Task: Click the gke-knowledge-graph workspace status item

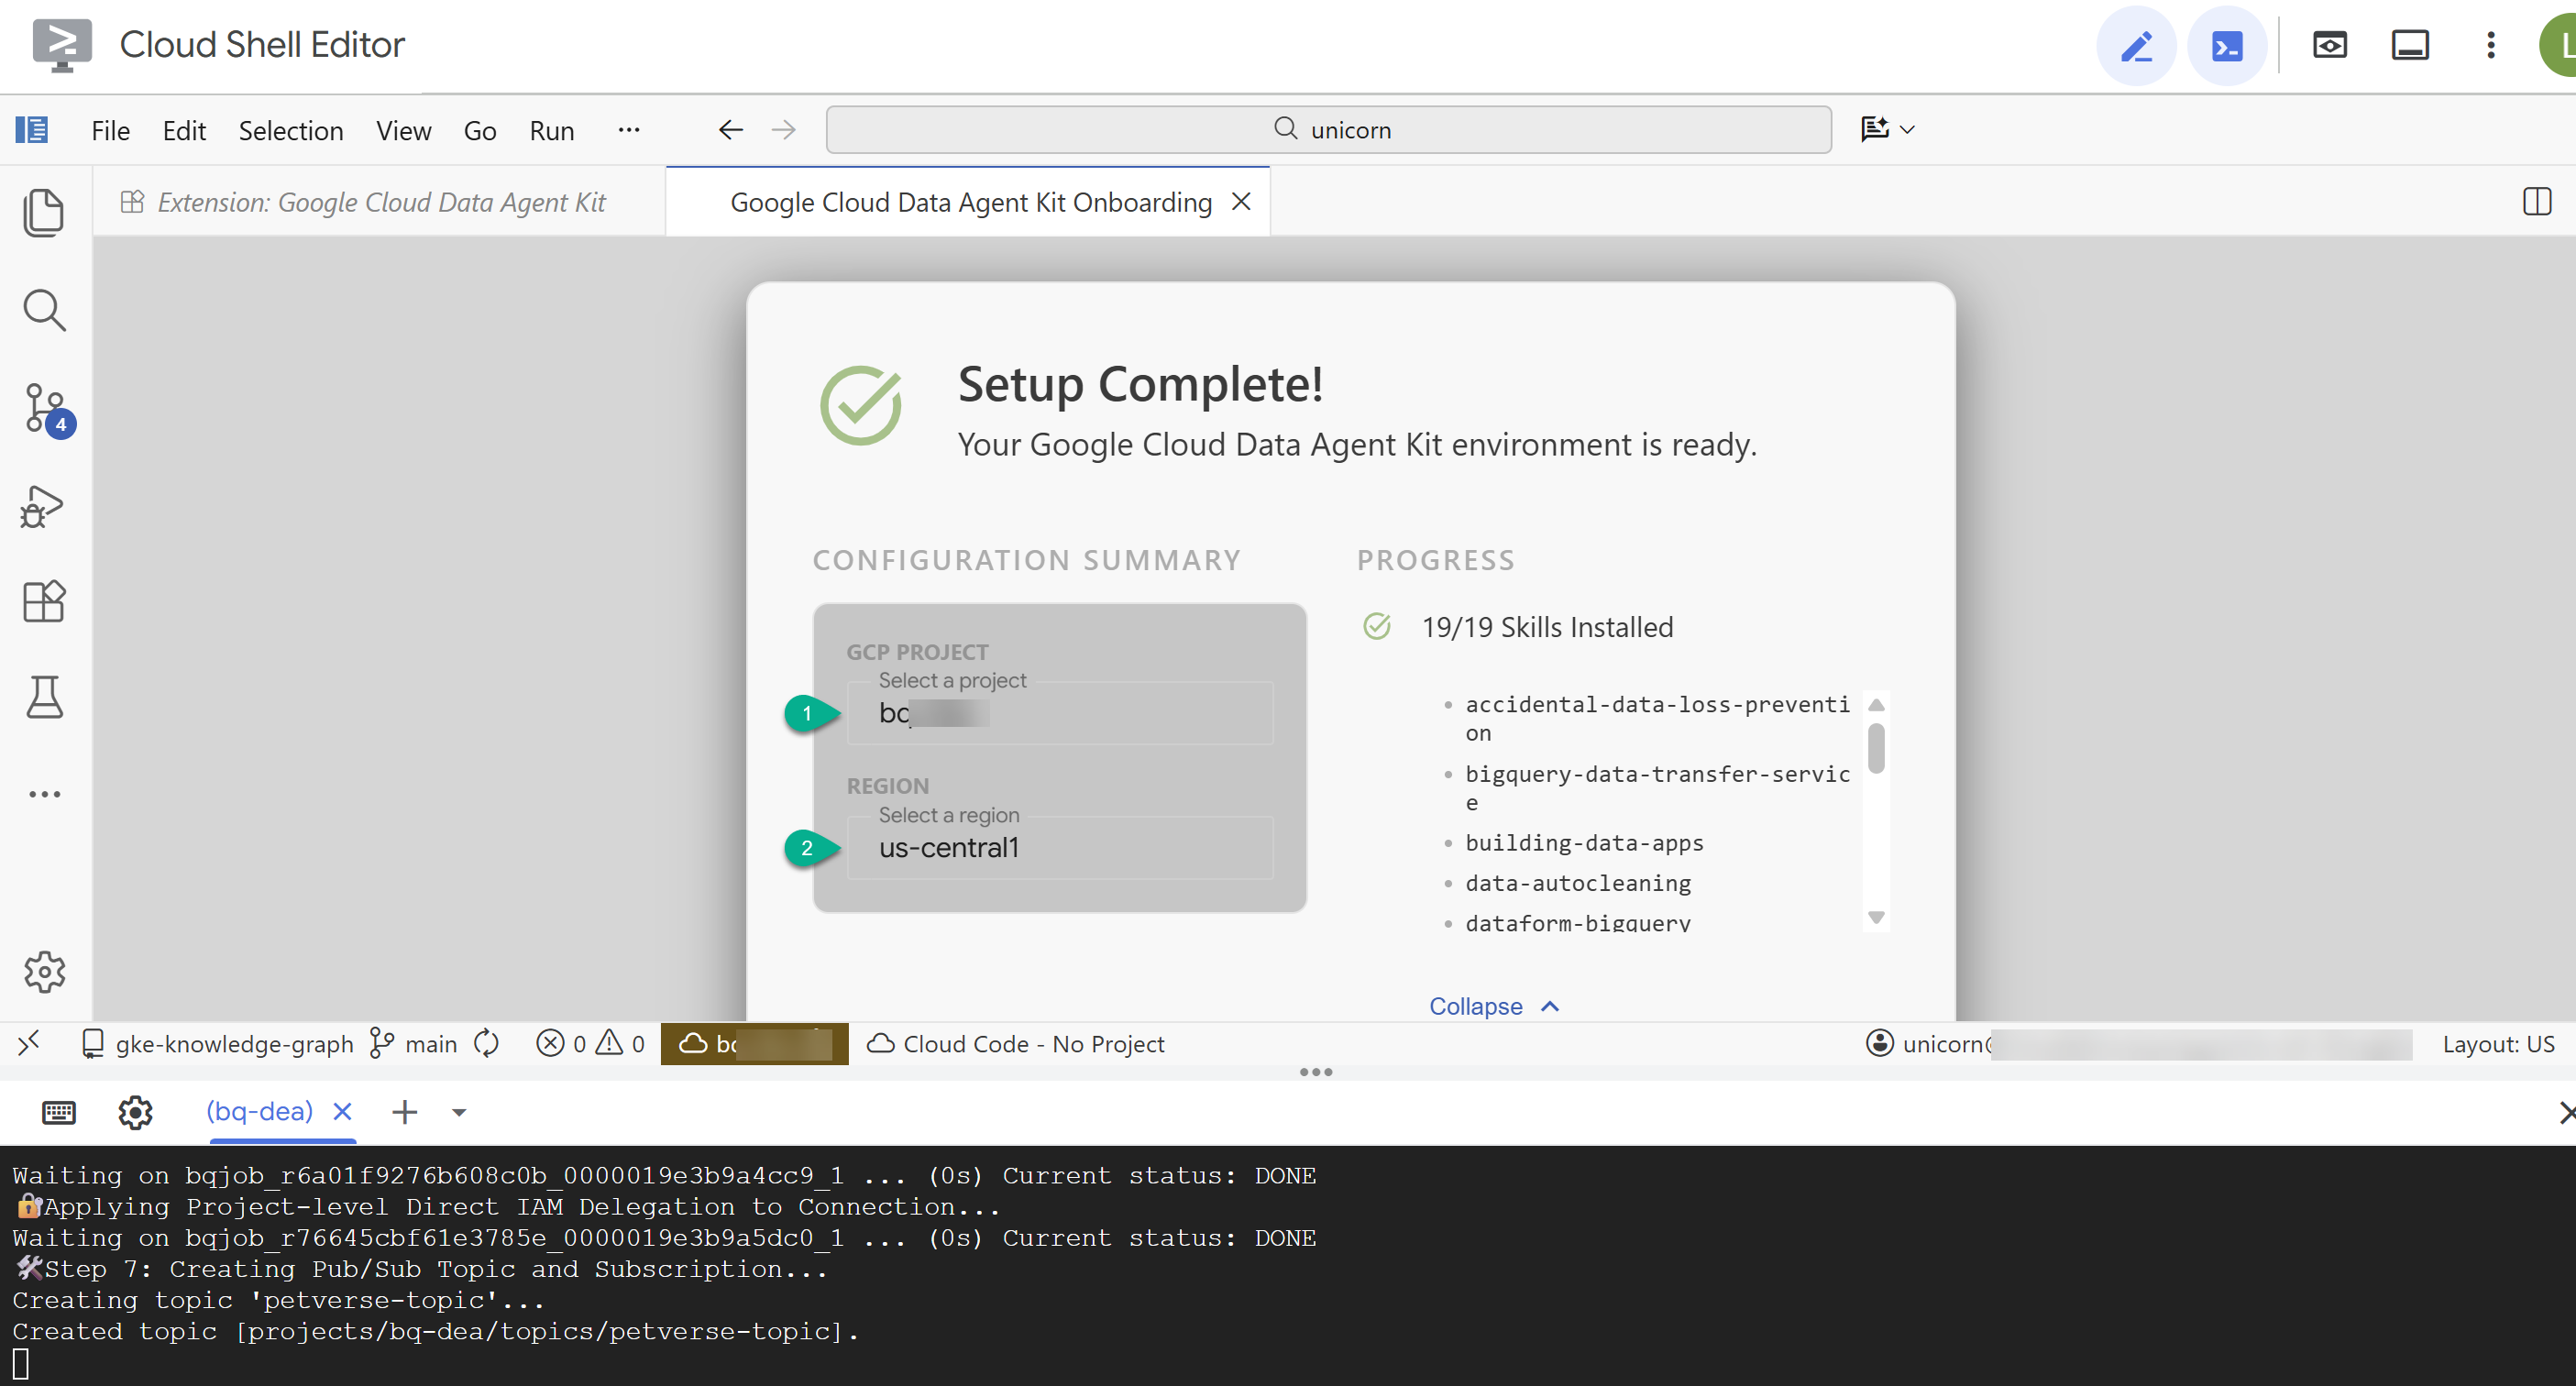Action: pos(217,1043)
